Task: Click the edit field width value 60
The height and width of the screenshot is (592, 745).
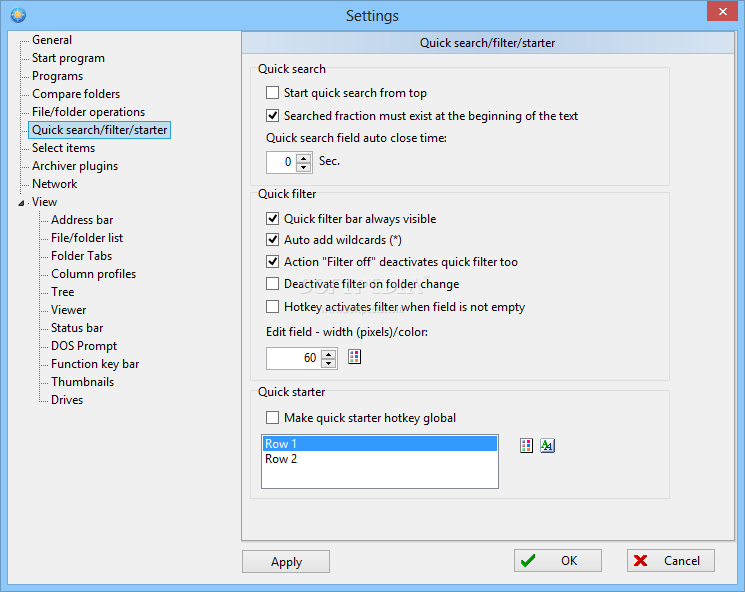Action: click(x=294, y=358)
